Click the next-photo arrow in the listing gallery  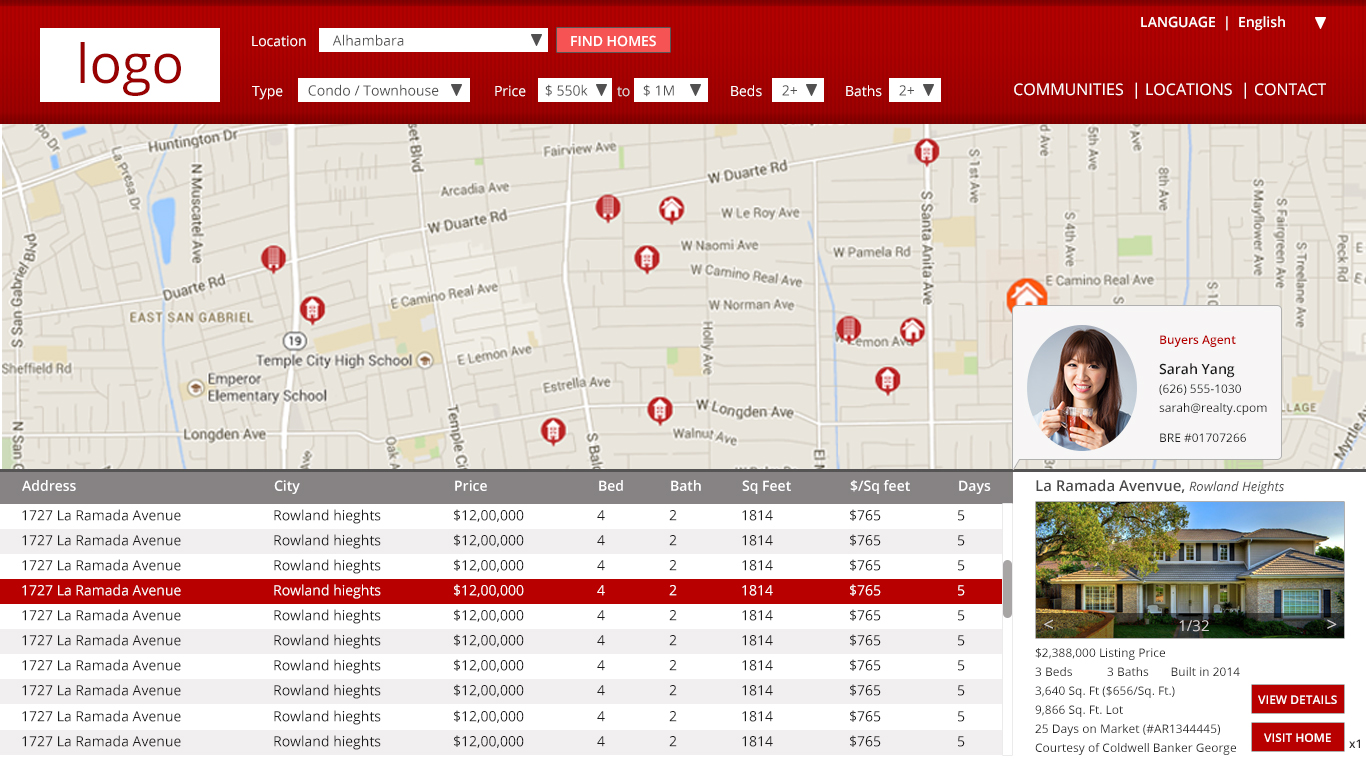click(1331, 623)
